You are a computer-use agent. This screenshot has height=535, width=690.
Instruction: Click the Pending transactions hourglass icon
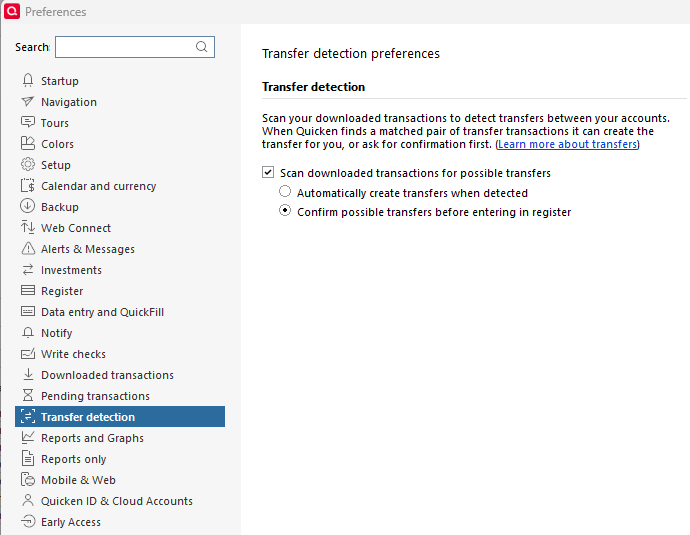(28, 395)
